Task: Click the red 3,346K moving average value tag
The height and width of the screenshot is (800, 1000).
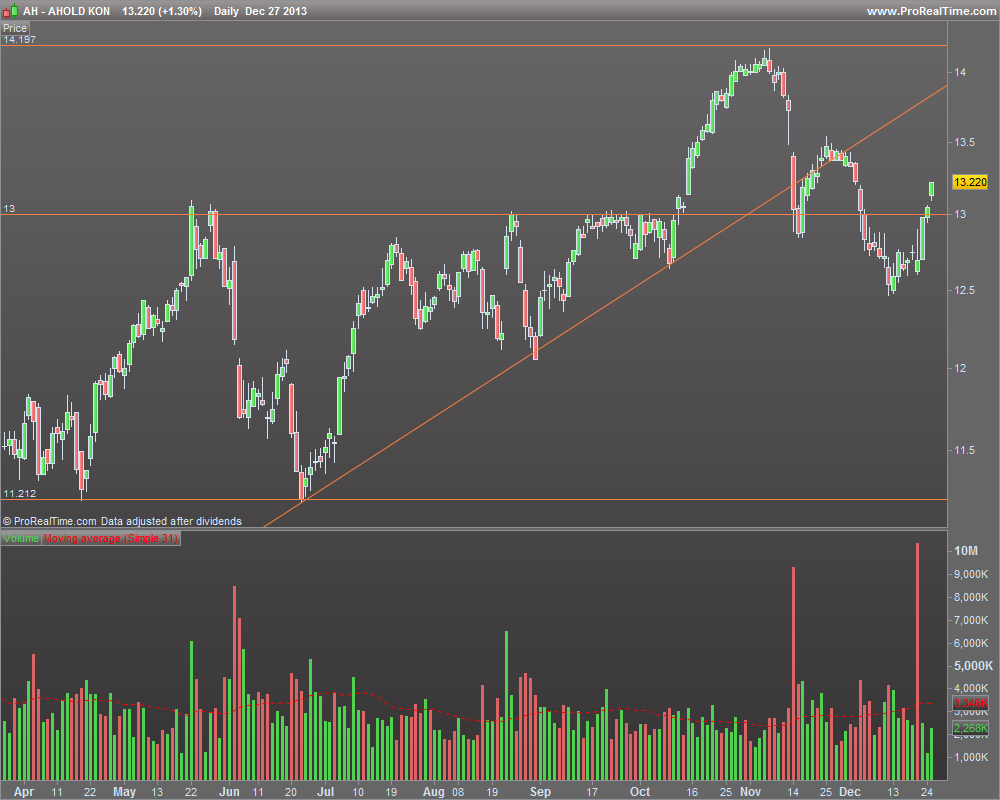Action: point(970,704)
